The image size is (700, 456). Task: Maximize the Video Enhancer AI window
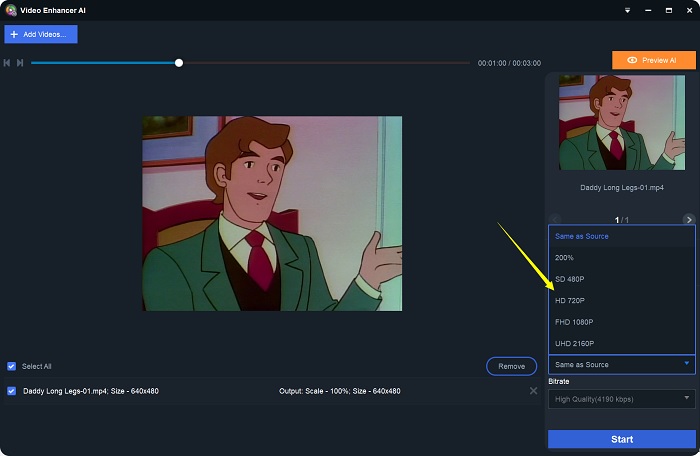tap(669, 10)
